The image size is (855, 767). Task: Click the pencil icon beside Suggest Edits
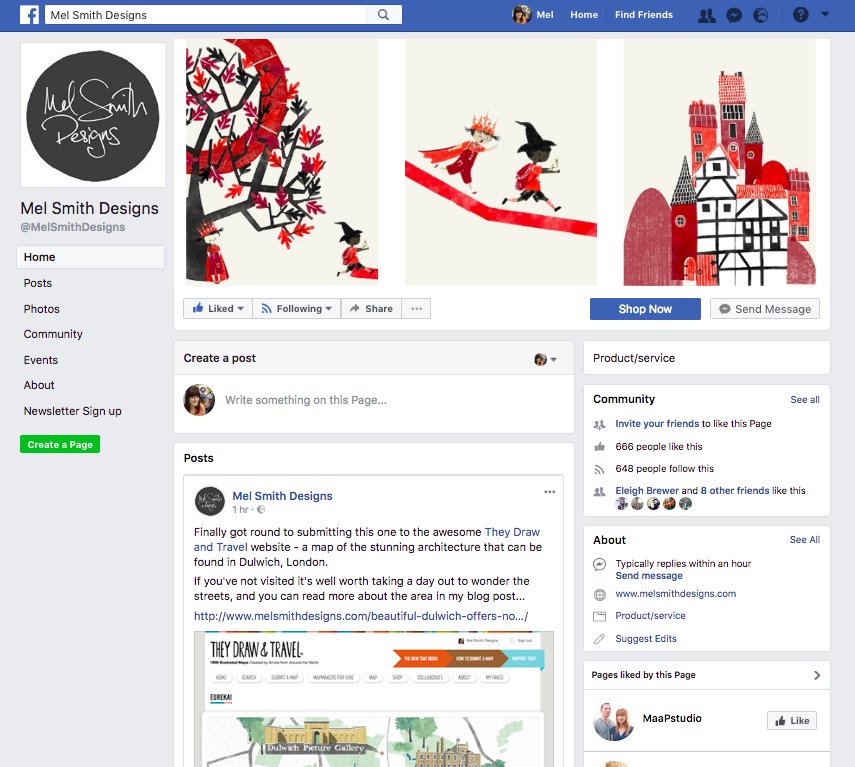click(600, 639)
